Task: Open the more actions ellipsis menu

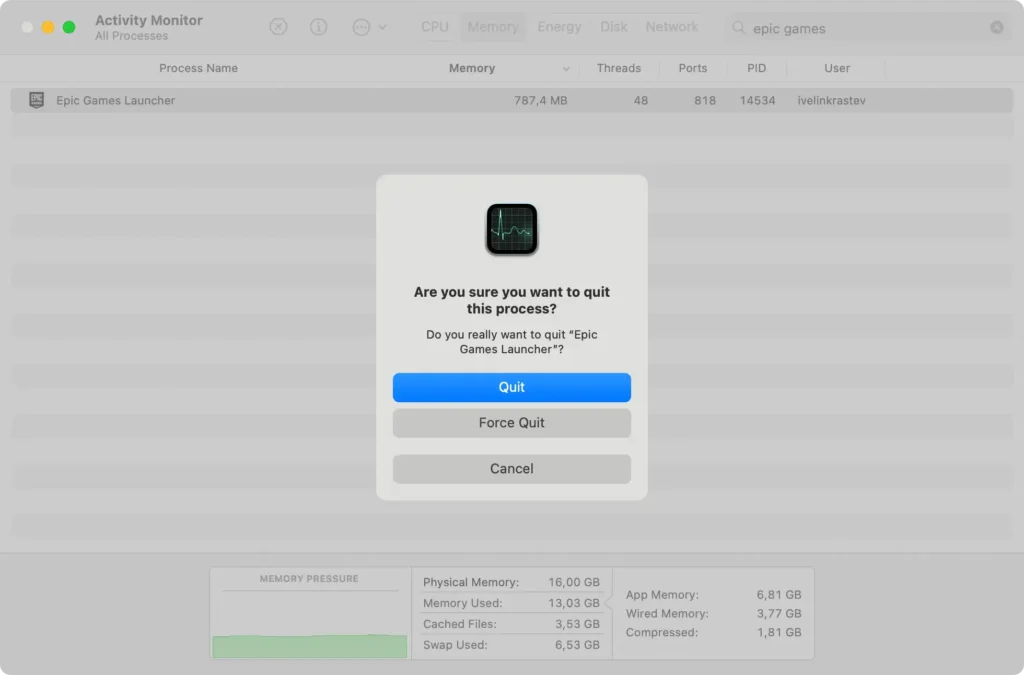Action: tap(369, 27)
